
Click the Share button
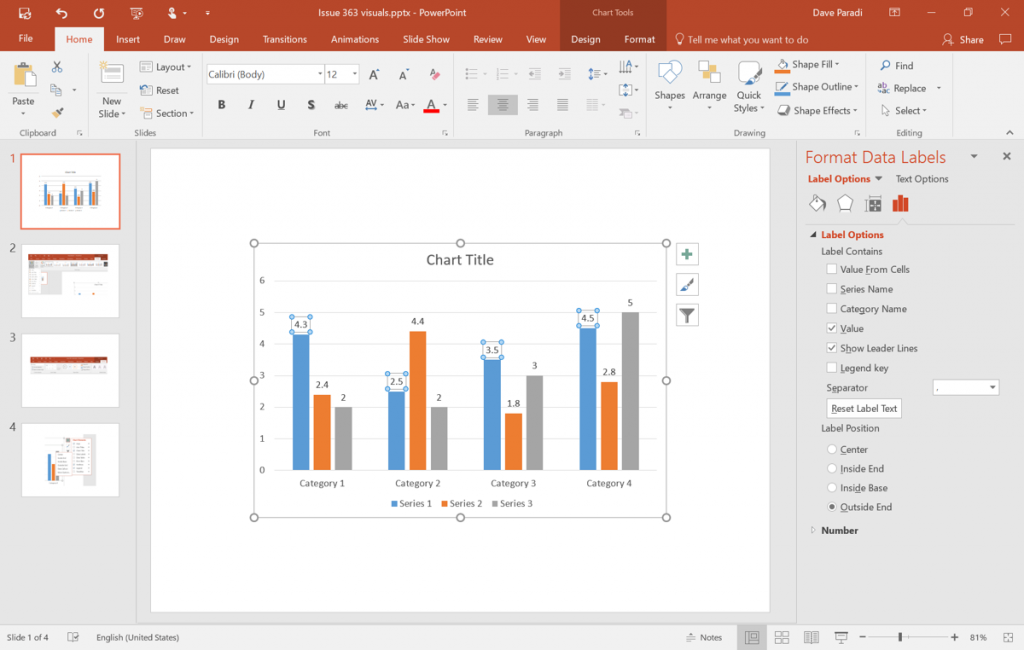pos(963,40)
